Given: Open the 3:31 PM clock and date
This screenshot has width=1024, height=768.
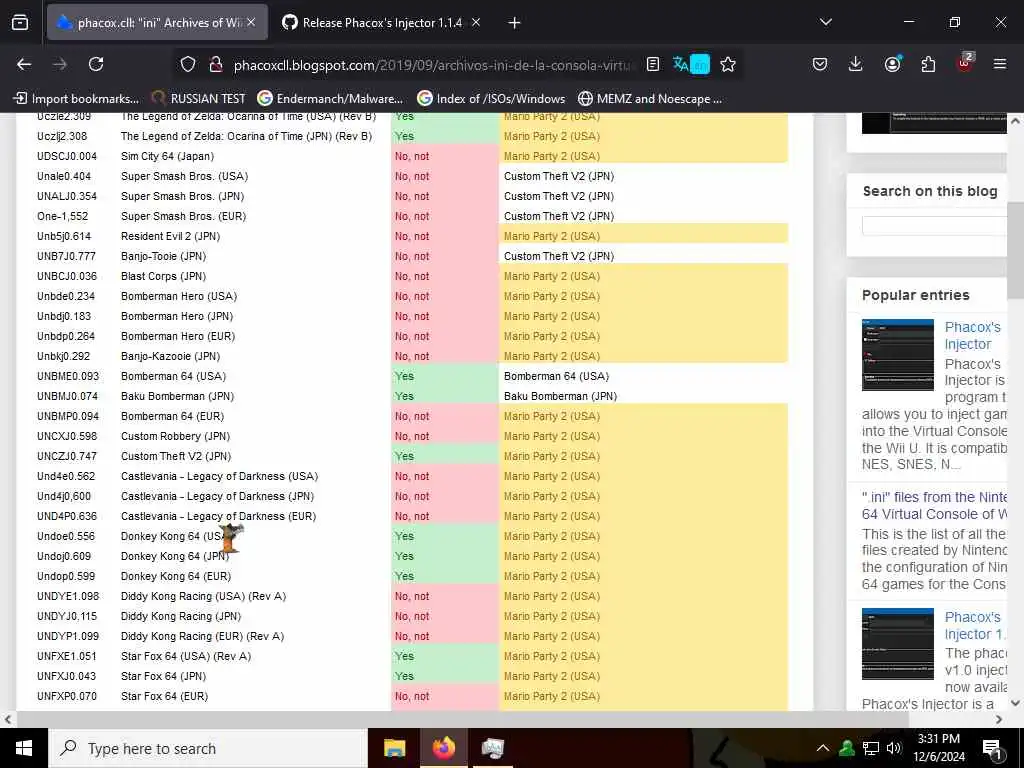Looking at the screenshot, I should coord(939,748).
